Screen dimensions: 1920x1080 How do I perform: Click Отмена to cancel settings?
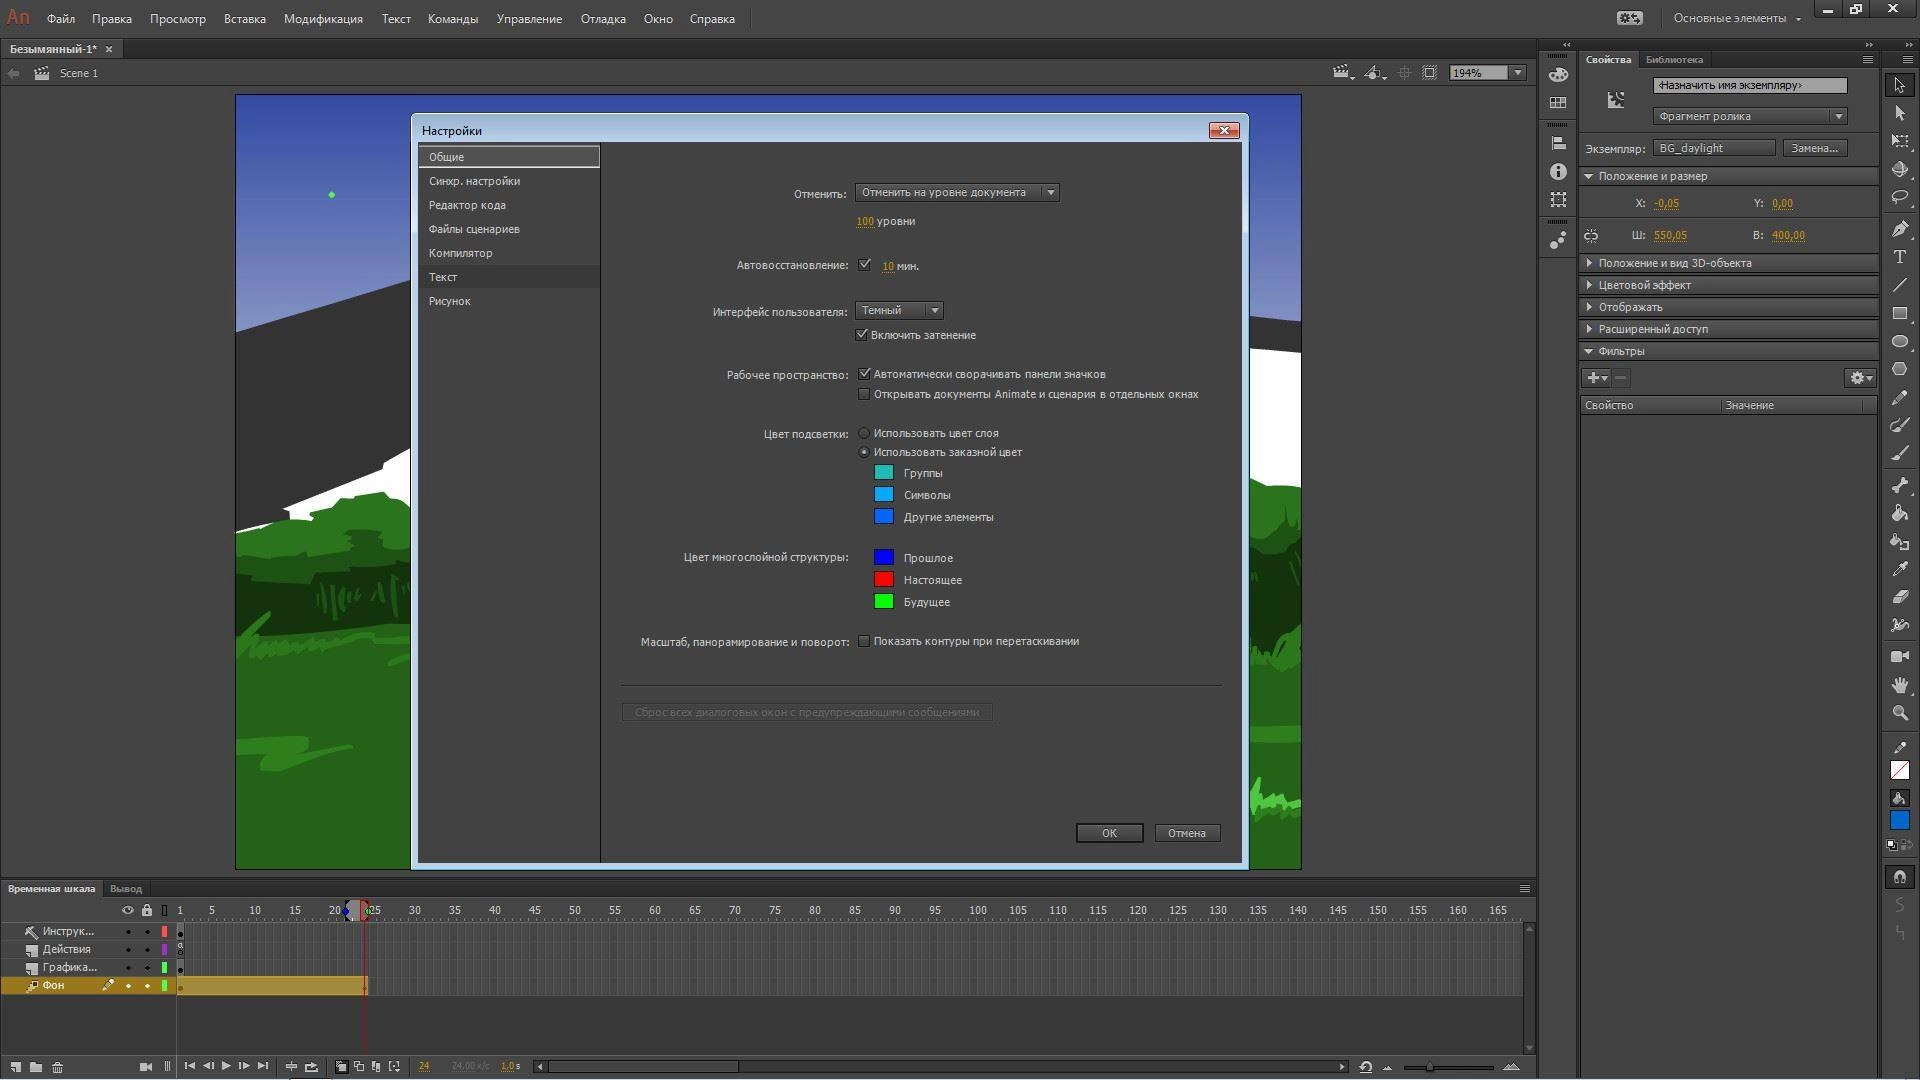tap(1187, 833)
